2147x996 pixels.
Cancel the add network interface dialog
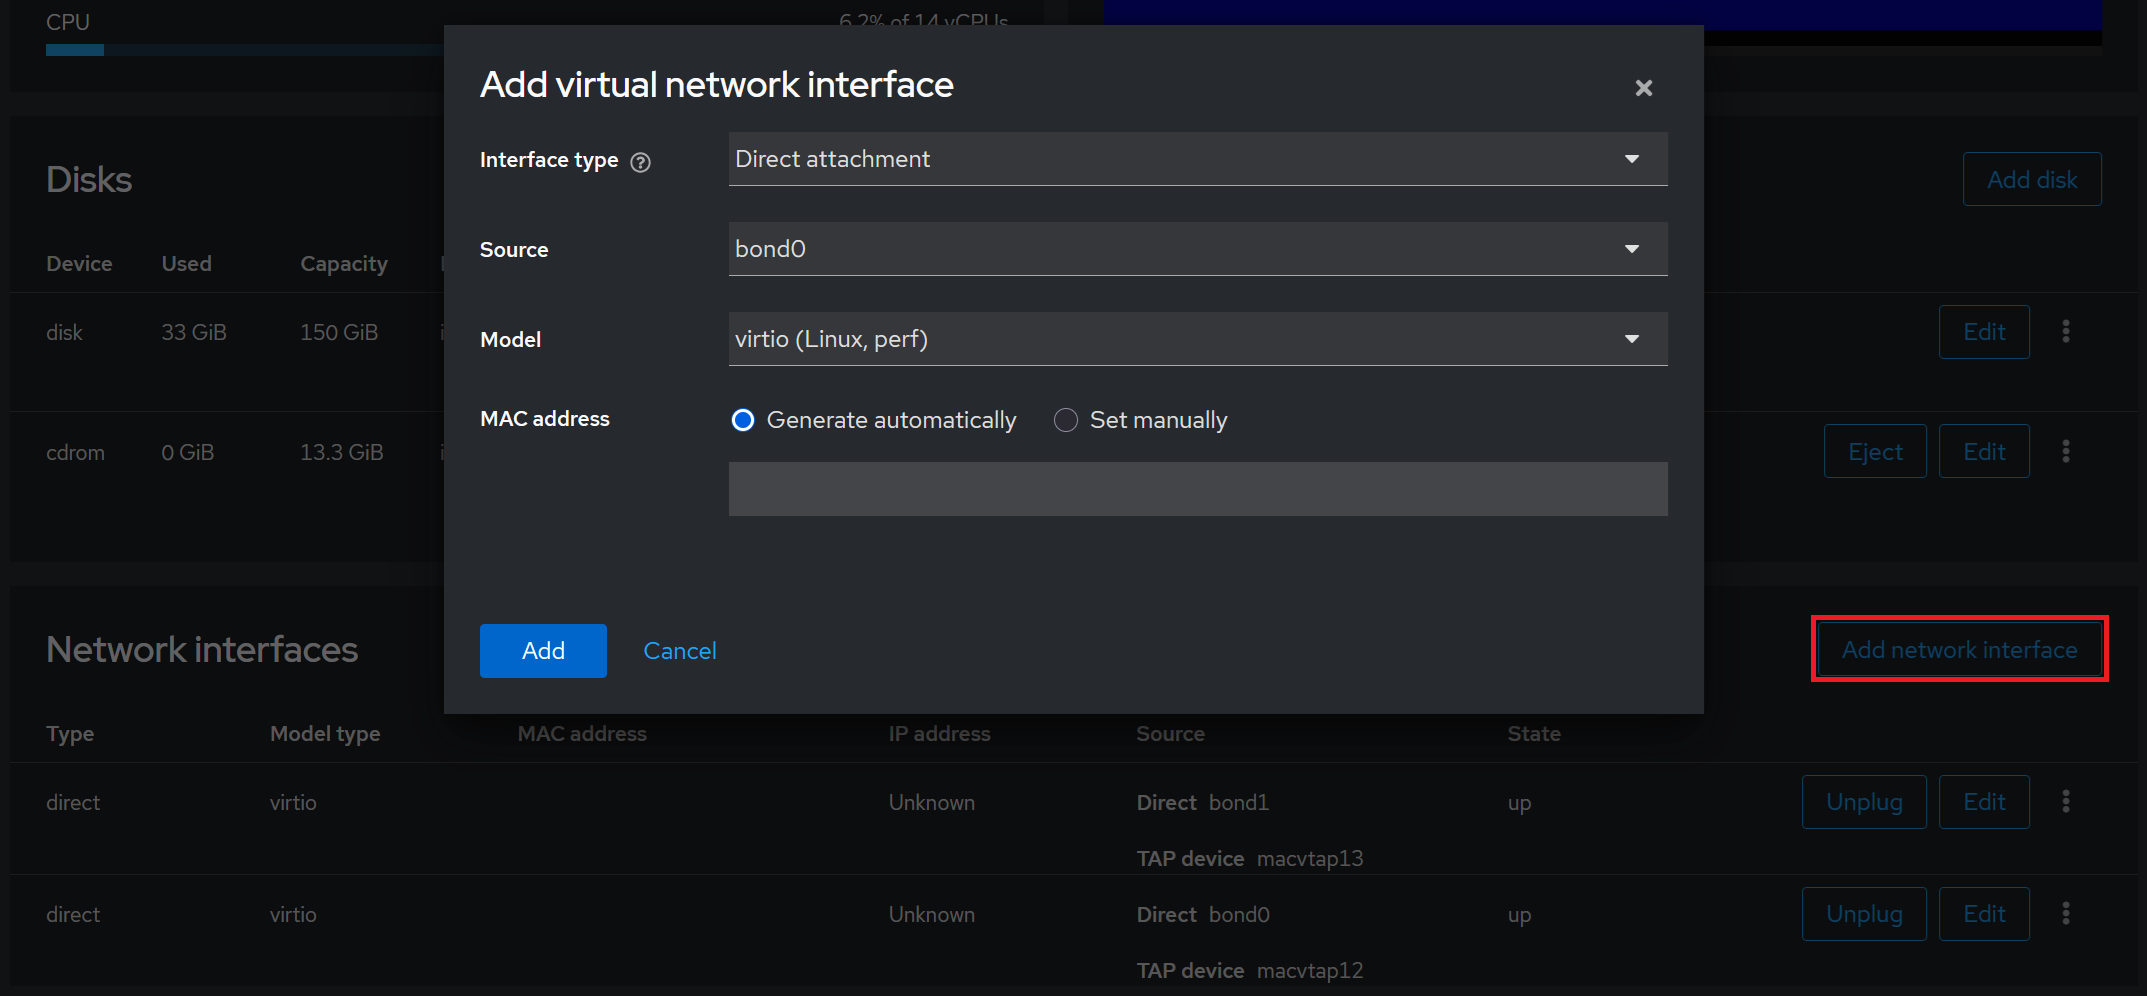click(680, 651)
